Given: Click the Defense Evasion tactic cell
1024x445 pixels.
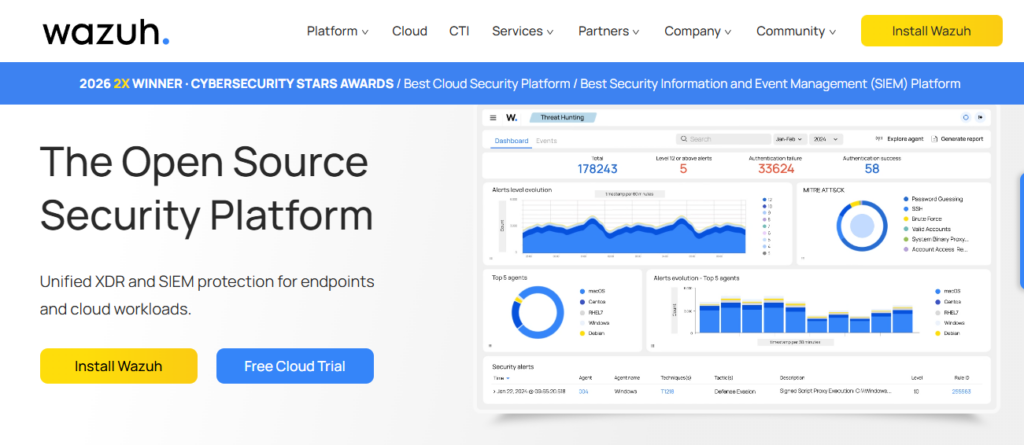Looking at the screenshot, I should [735, 391].
